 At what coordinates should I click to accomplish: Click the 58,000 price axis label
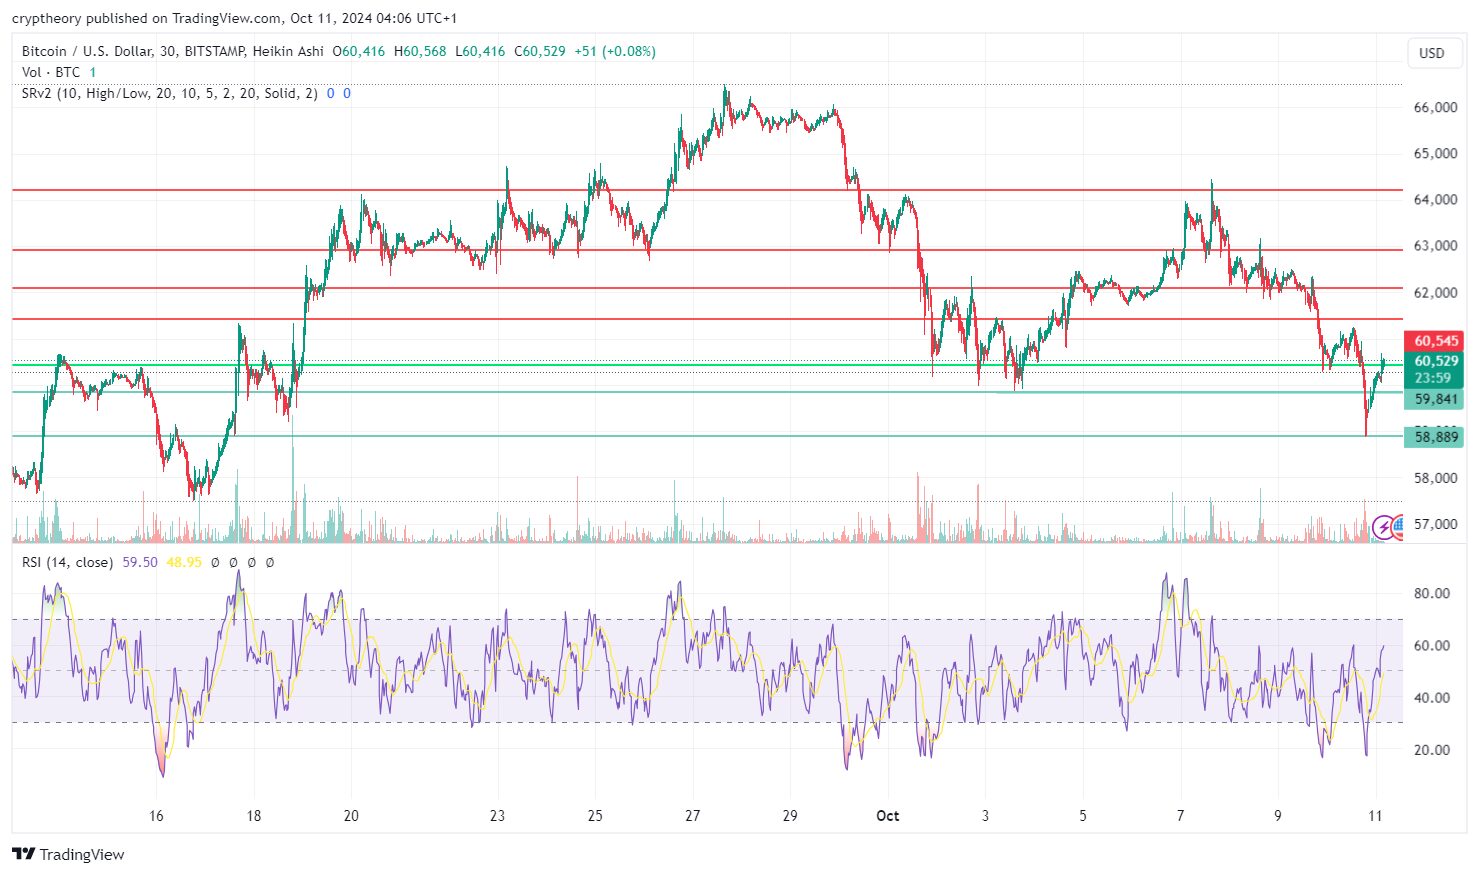click(x=1435, y=478)
